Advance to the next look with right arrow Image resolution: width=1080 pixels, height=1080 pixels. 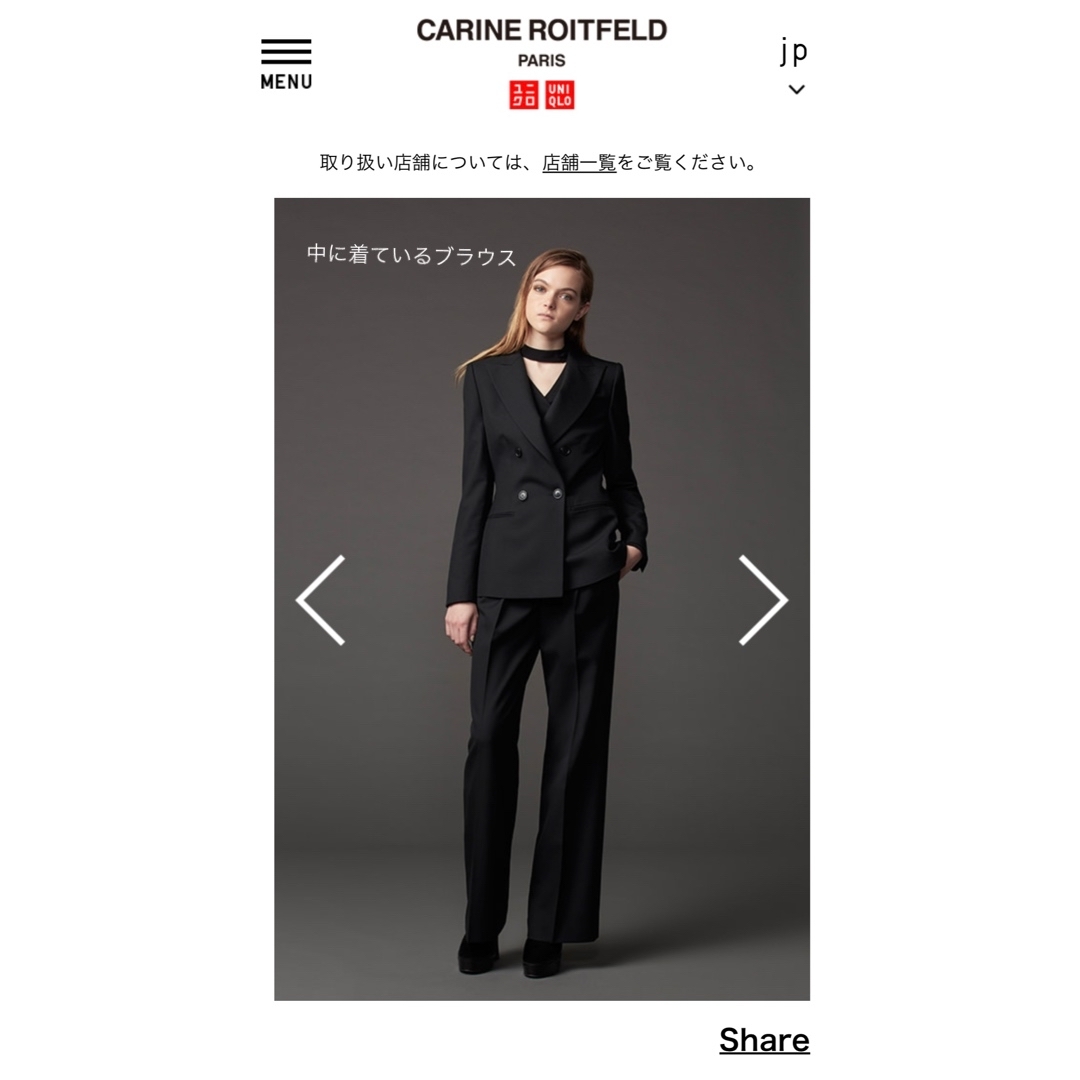763,600
